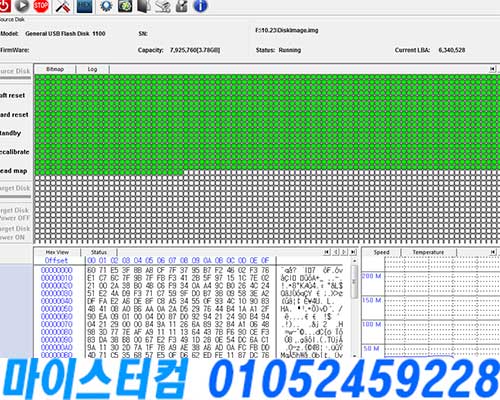Click the Source Disk sidebar header
This screenshot has width=500, height=400.
15,71
